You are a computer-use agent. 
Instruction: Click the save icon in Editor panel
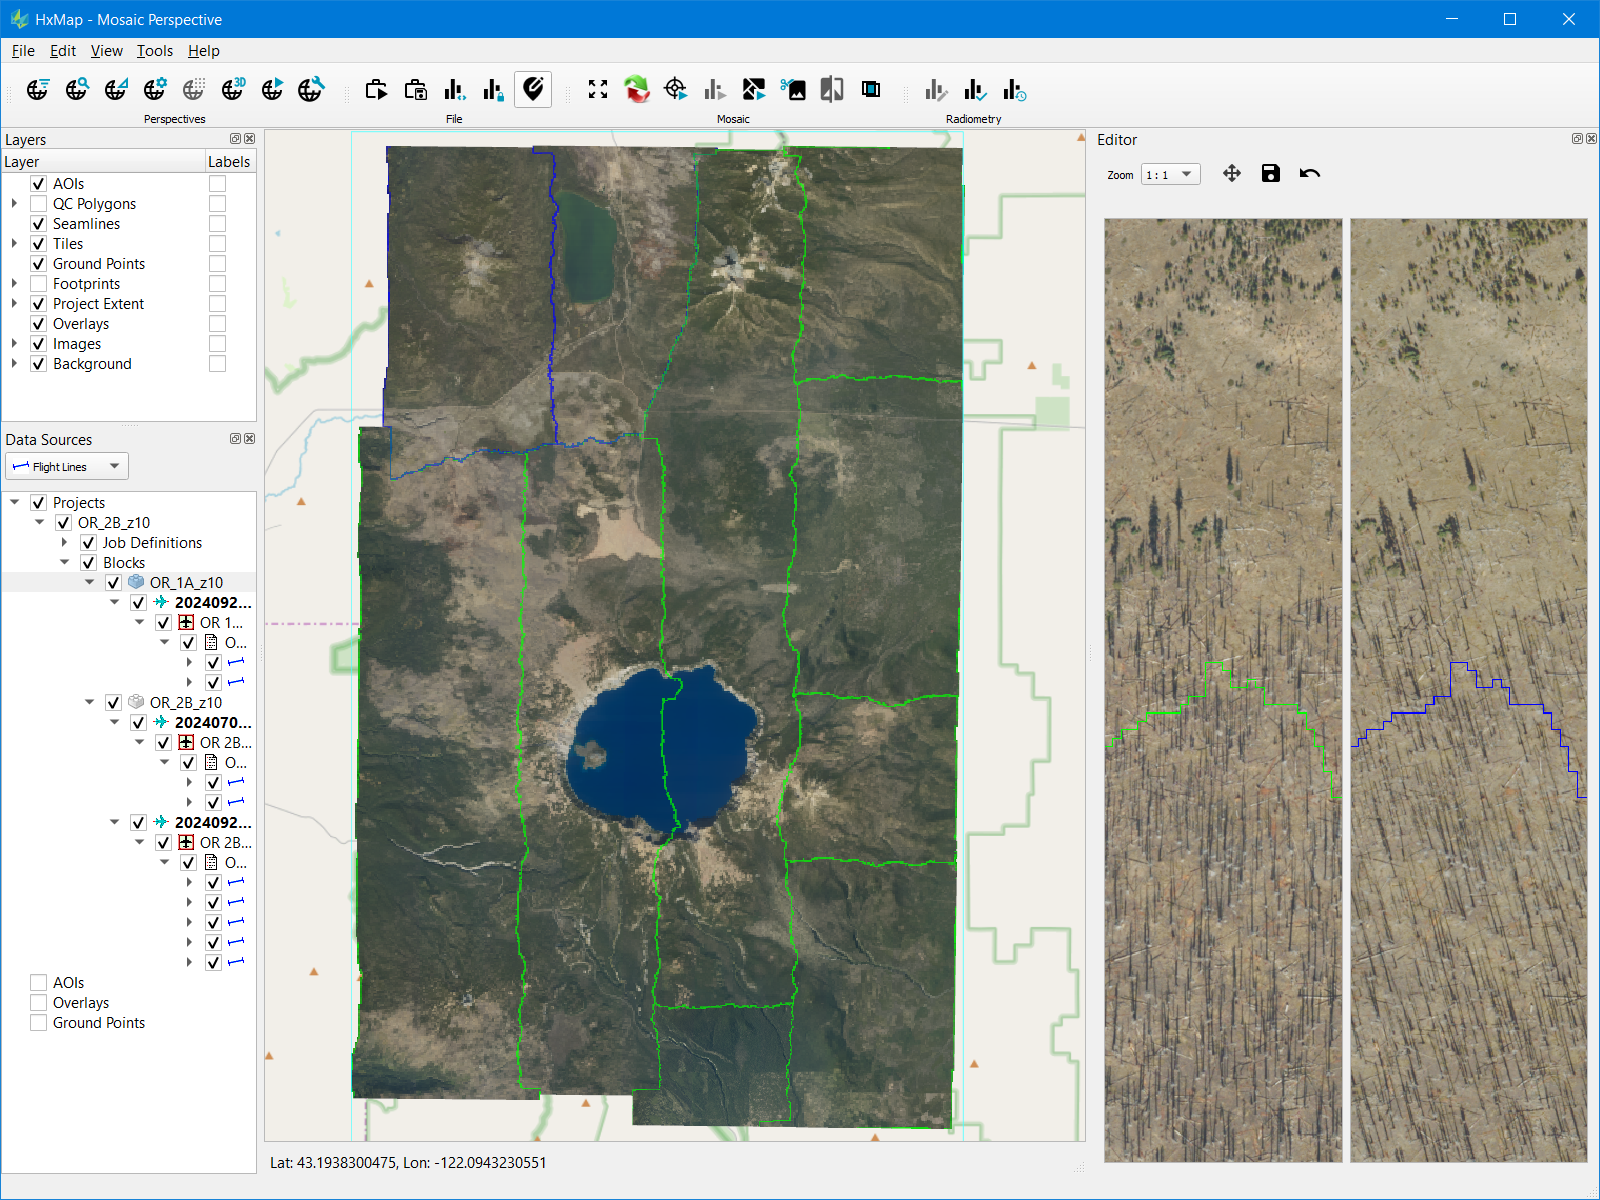point(1270,174)
